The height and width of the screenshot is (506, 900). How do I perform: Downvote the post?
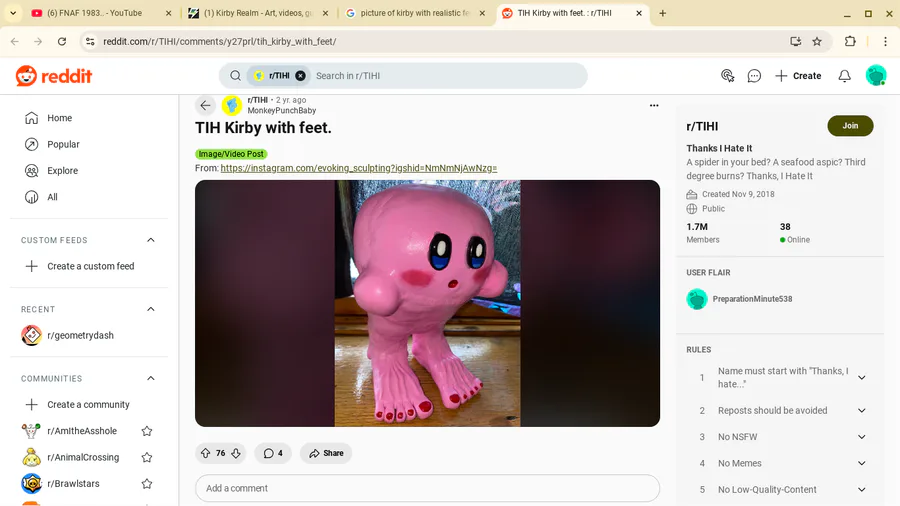coord(236,453)
